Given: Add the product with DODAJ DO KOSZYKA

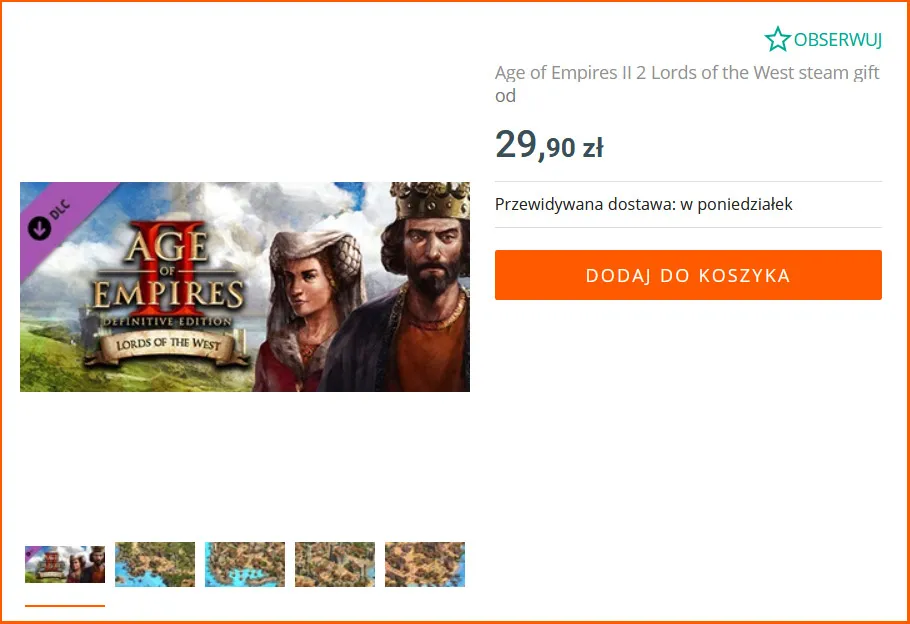Looking at the screenshot, I should (x=688, y=275).
